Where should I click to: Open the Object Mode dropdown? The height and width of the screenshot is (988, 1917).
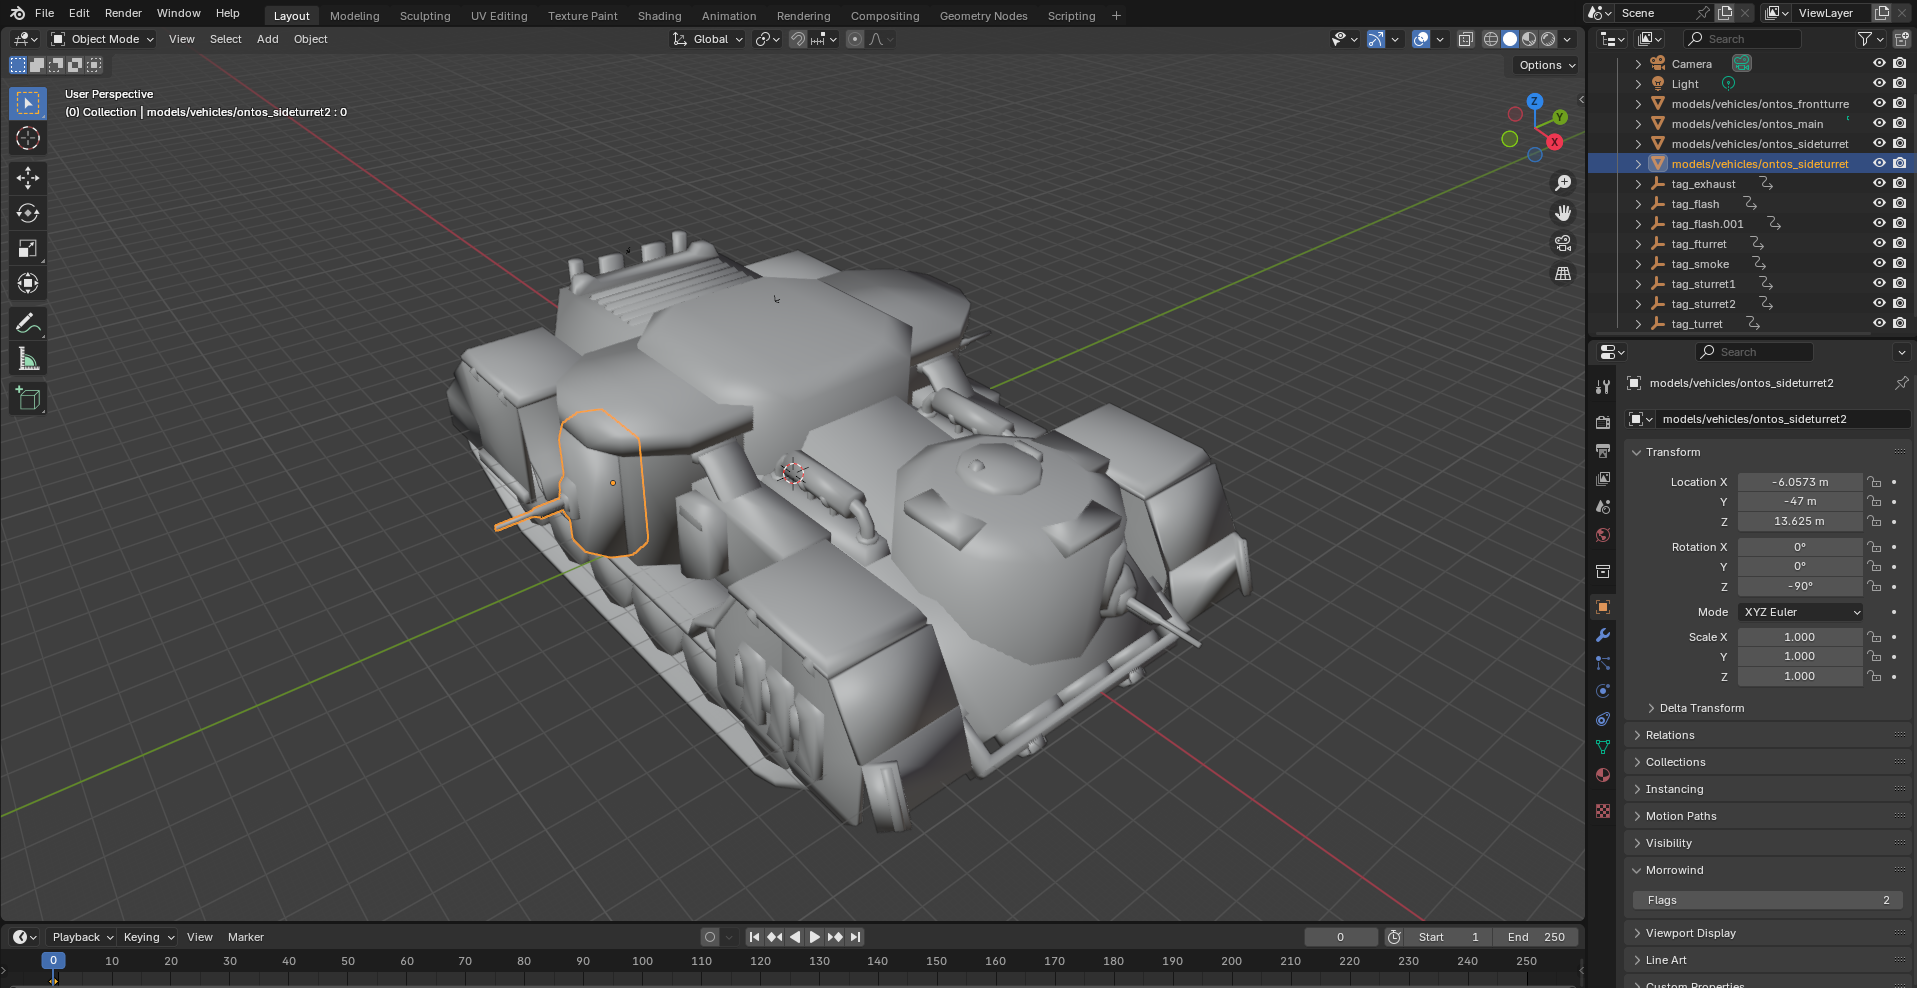click(x=103, y=39)
